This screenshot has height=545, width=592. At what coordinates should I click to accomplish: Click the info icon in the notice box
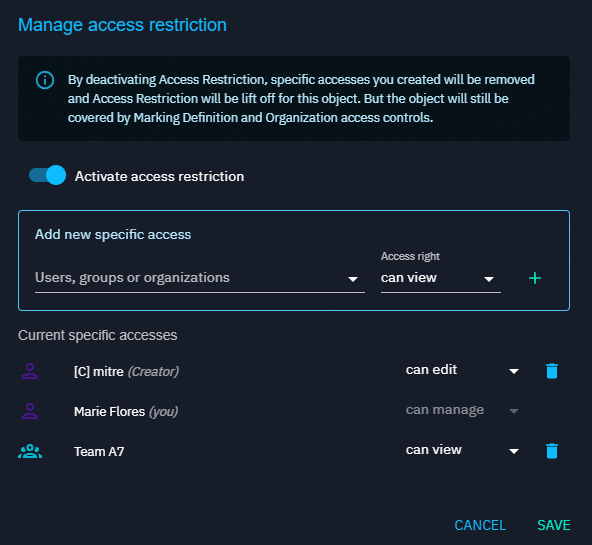(x=45, y=80)
